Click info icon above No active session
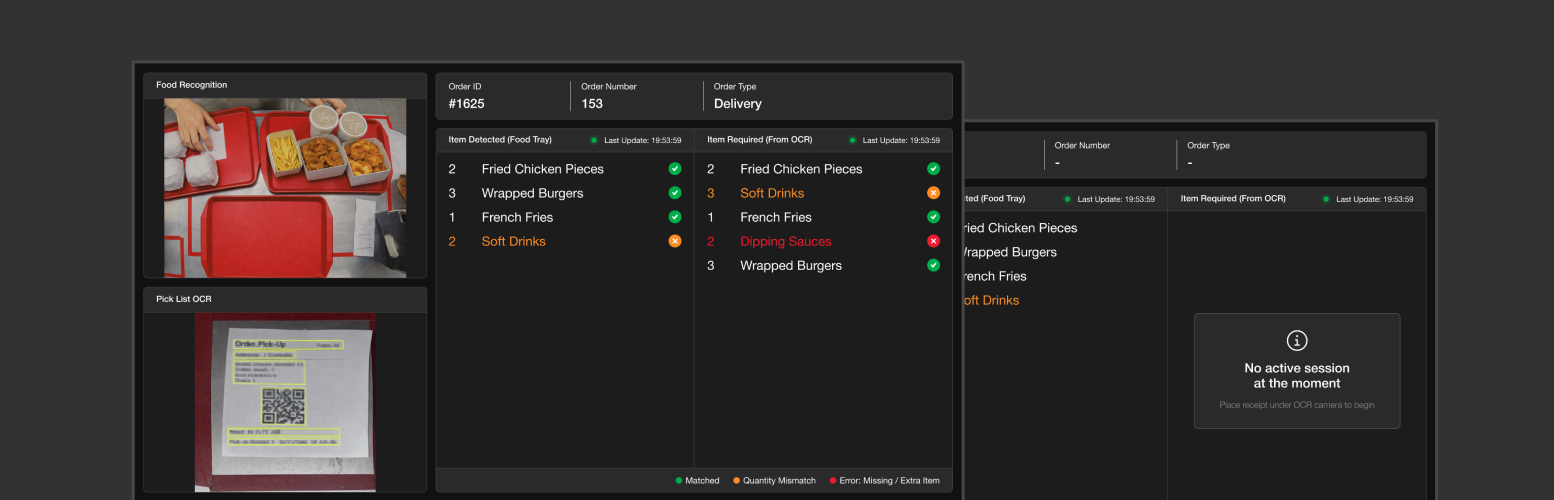Screen dimensions: 1554x500 (1297, 341)
